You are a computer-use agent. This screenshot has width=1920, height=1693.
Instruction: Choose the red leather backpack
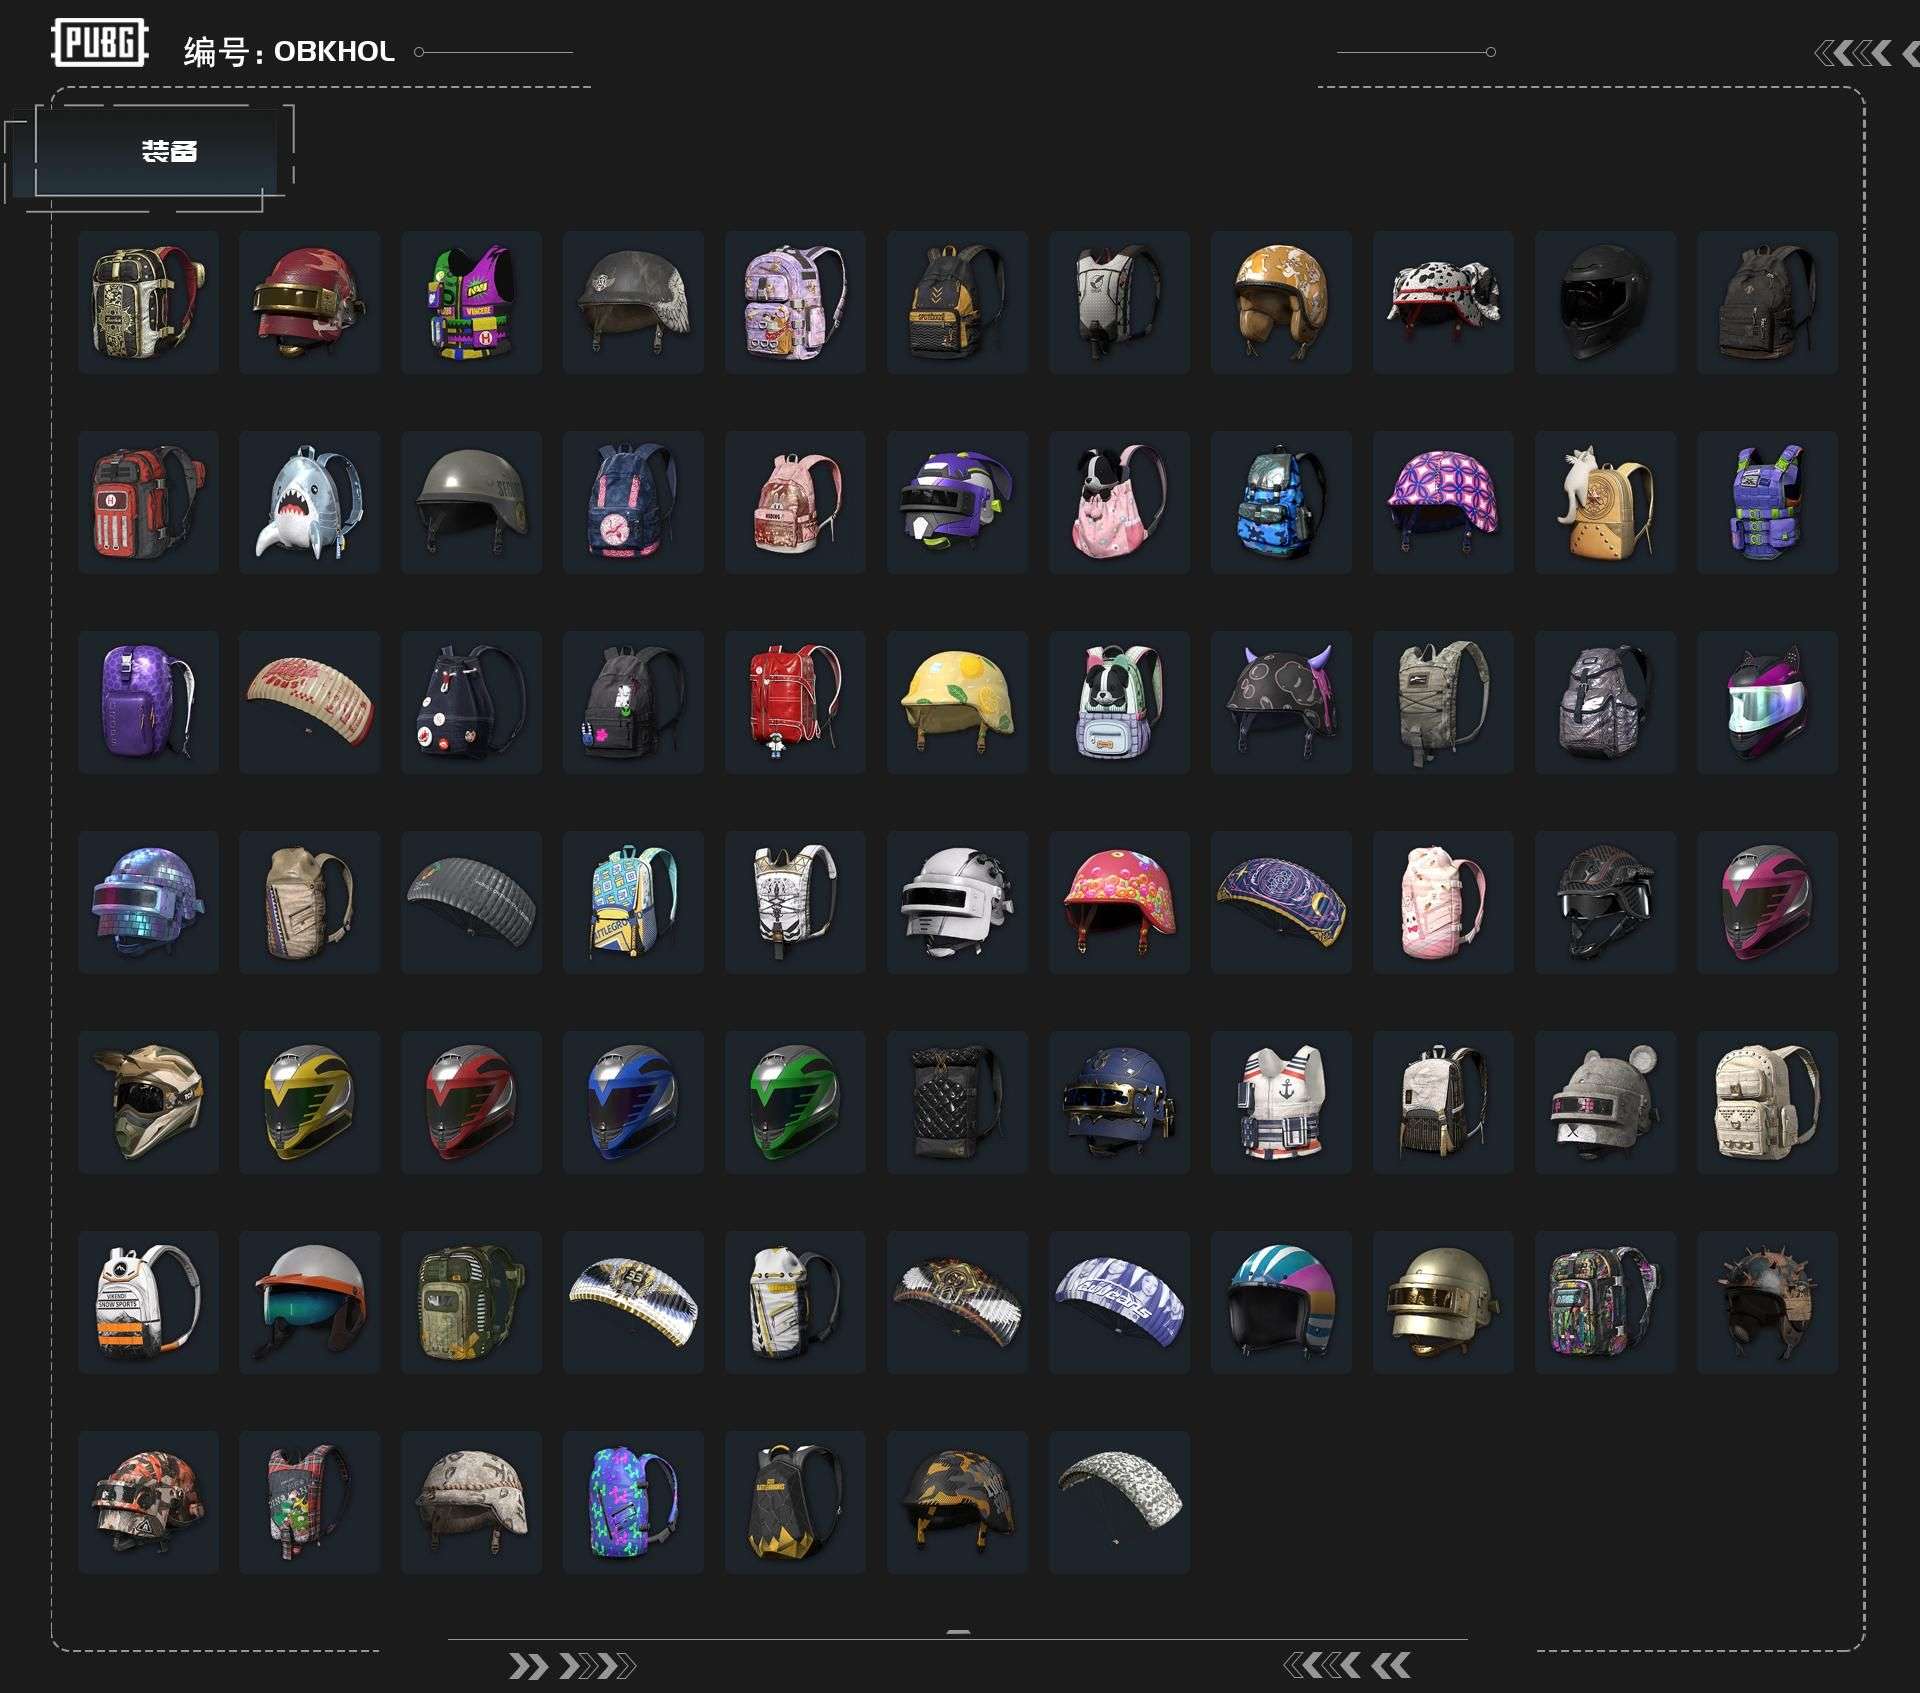click(796, 702)
